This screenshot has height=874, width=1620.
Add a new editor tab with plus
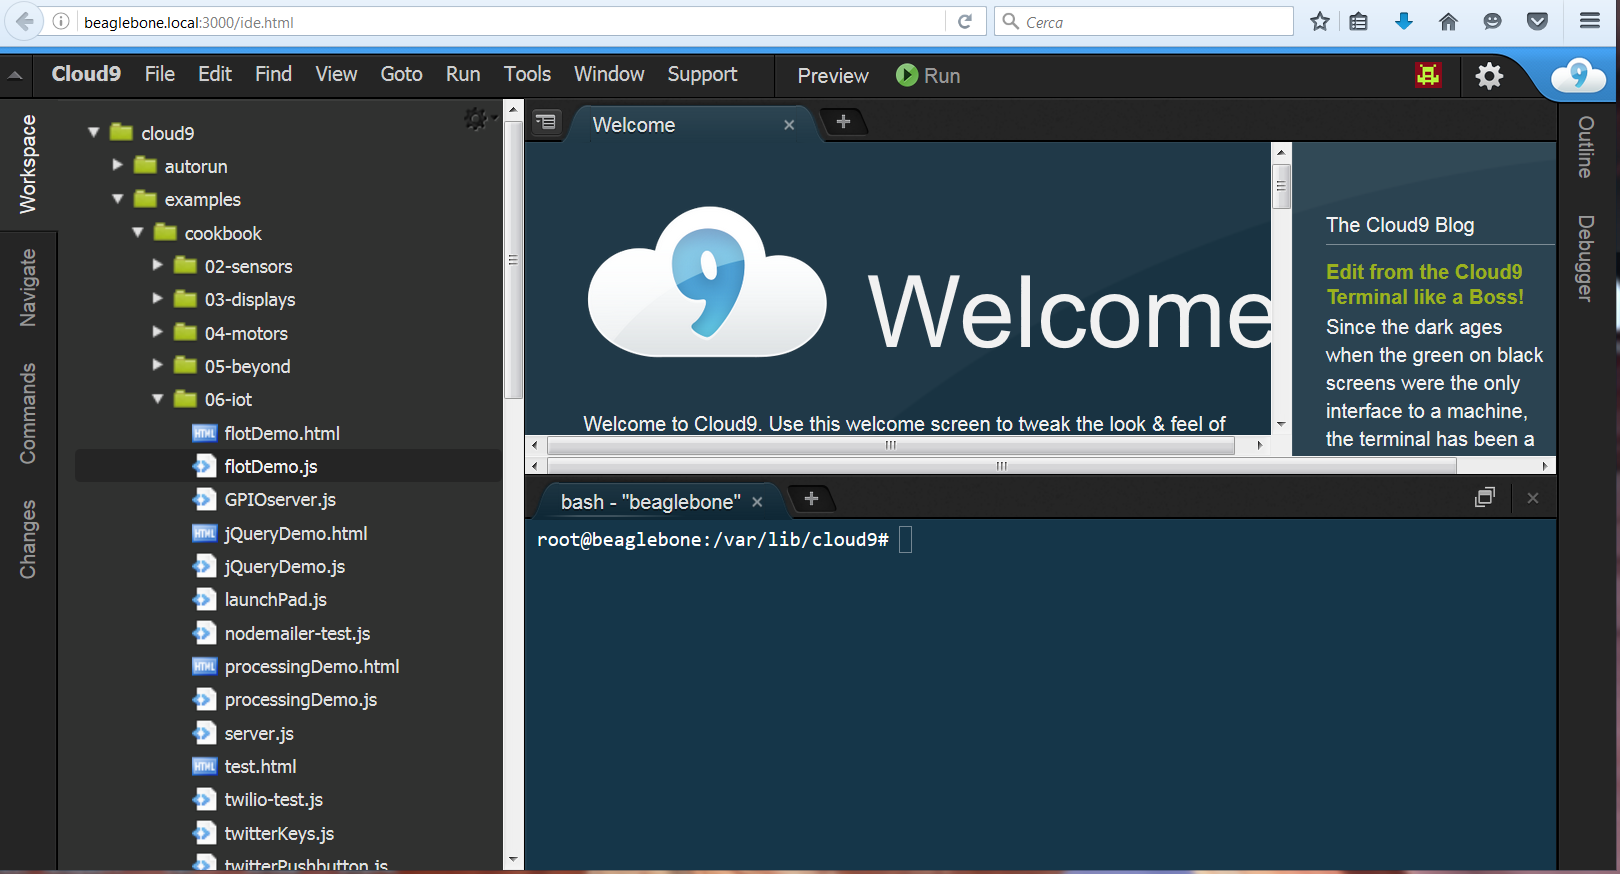pyautogui.click(x=843, y=122)
